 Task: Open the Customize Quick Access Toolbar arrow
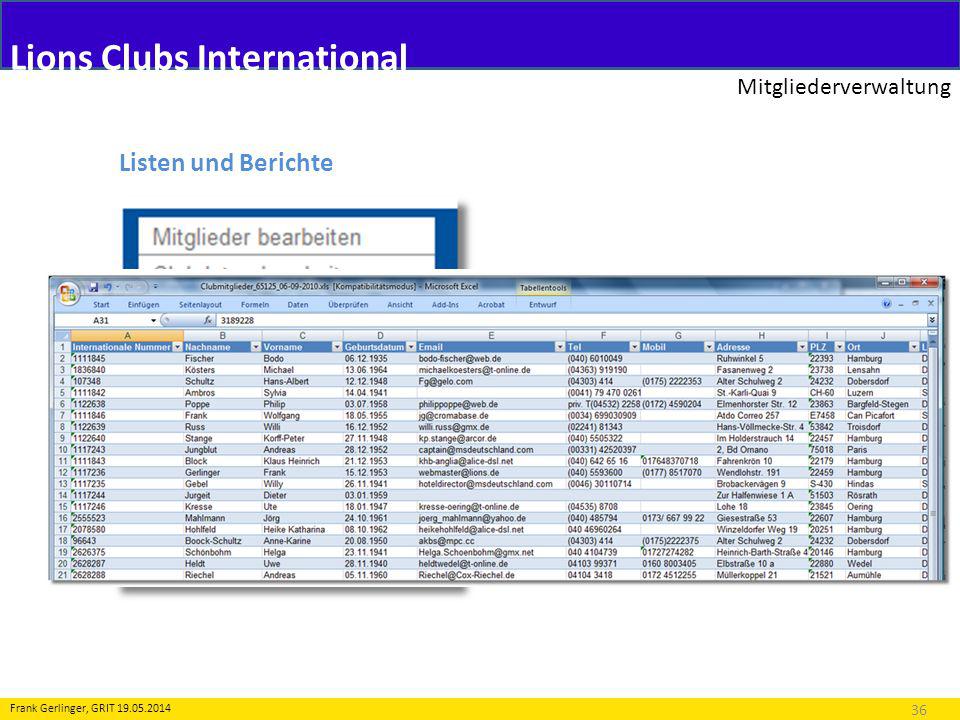[x=156, y=287]
